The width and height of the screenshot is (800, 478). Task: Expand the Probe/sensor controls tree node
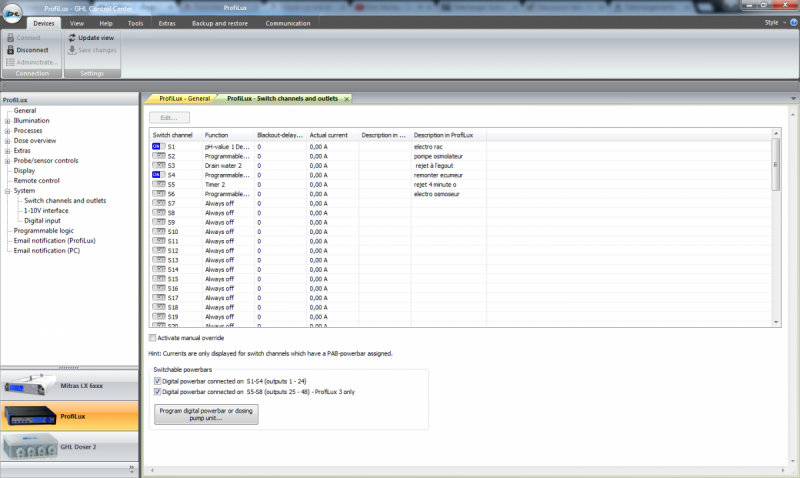click(x=7, y=160)
